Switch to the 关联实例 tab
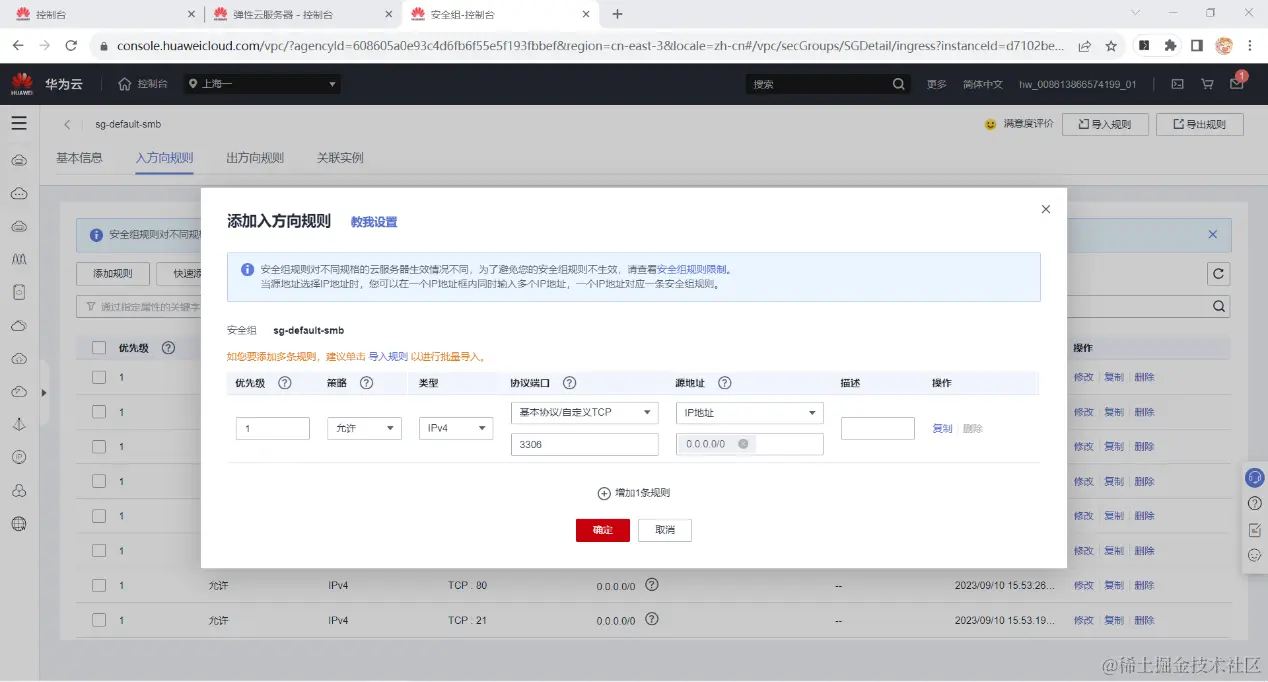Image resolution: width=1268 pixels, height=682 pixels. 340,158
